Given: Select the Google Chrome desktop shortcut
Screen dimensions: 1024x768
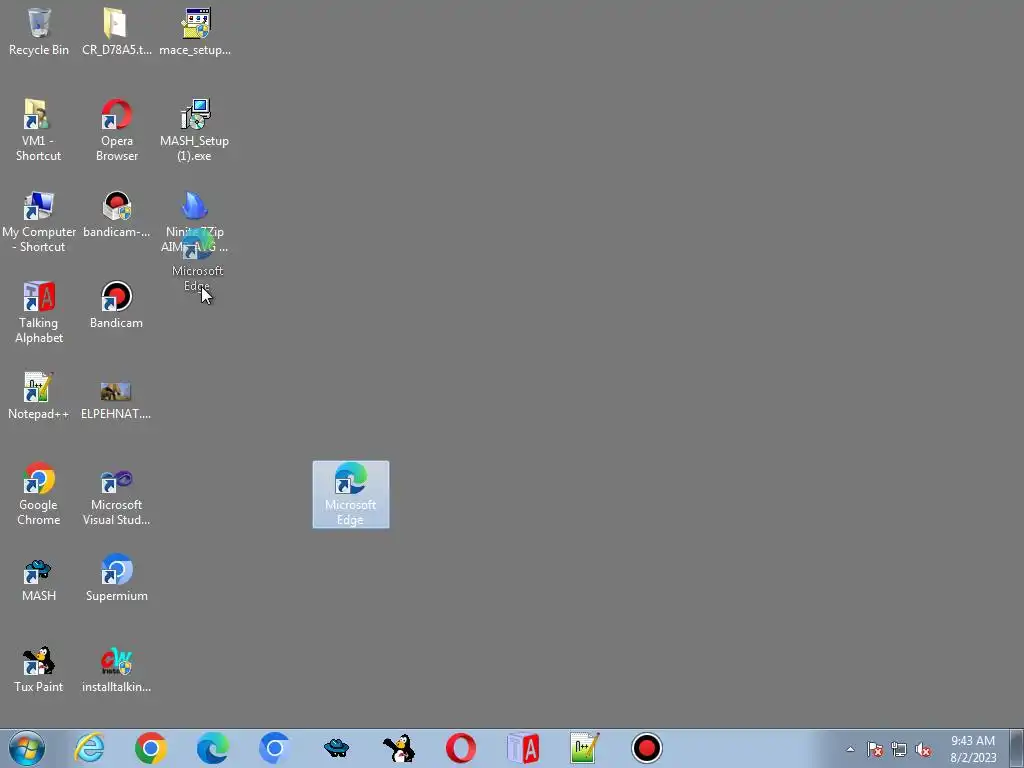Looking at the screenshot, I should pyautogui.click(x=39, y=494).
